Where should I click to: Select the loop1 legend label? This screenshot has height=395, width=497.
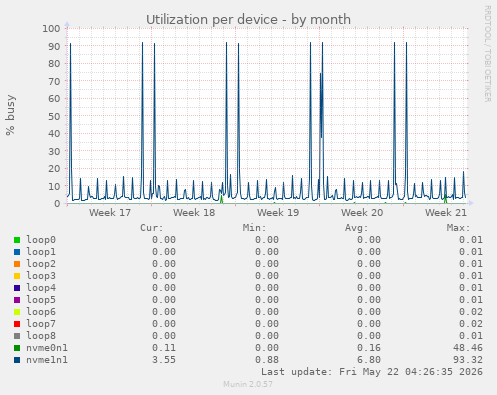[41, 252]
